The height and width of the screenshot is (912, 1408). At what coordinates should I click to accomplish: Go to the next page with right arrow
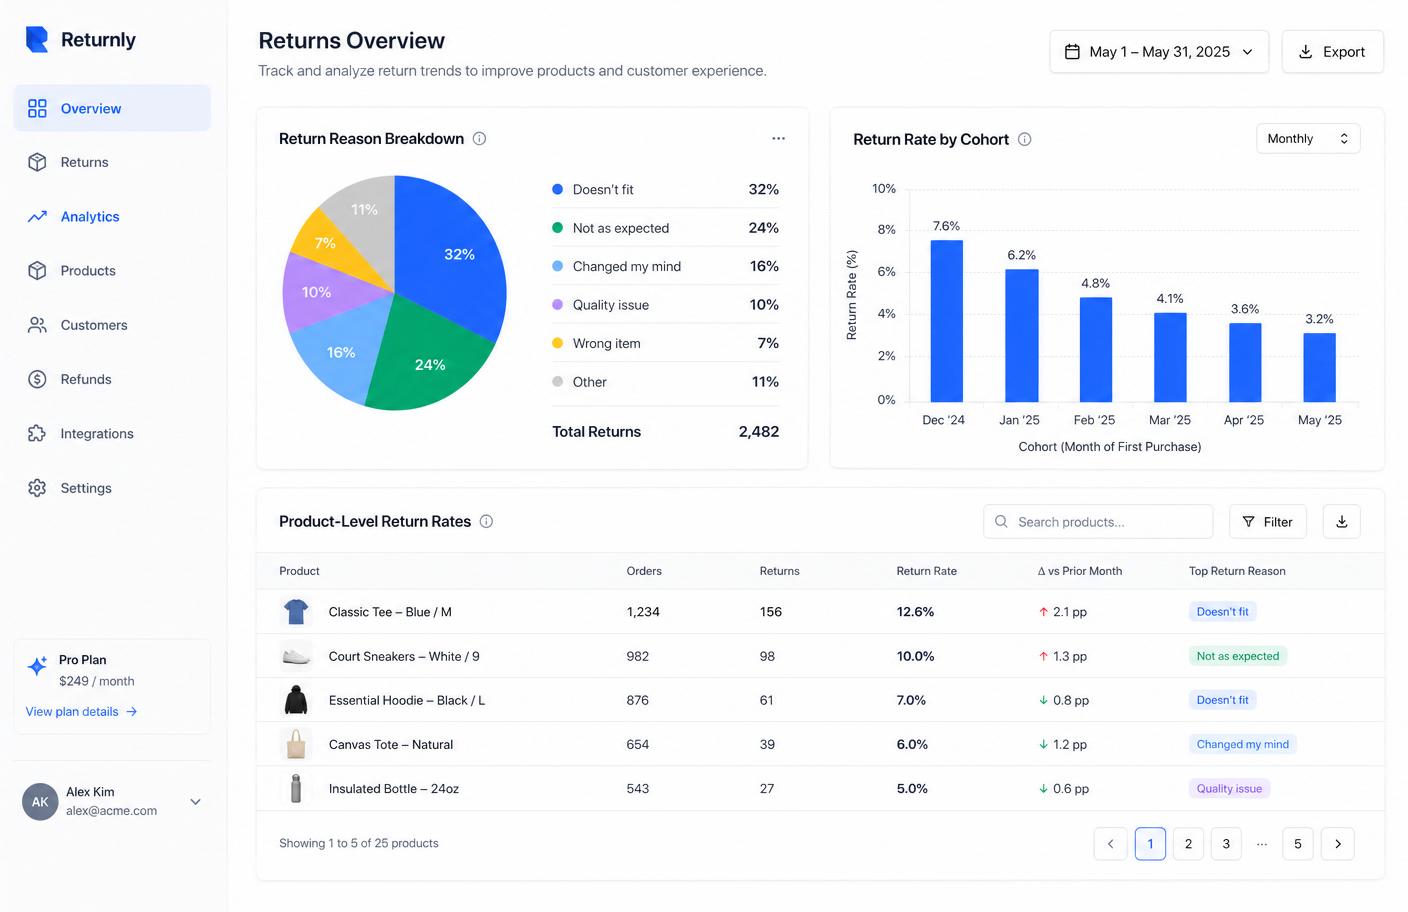tap(1338, 843)
